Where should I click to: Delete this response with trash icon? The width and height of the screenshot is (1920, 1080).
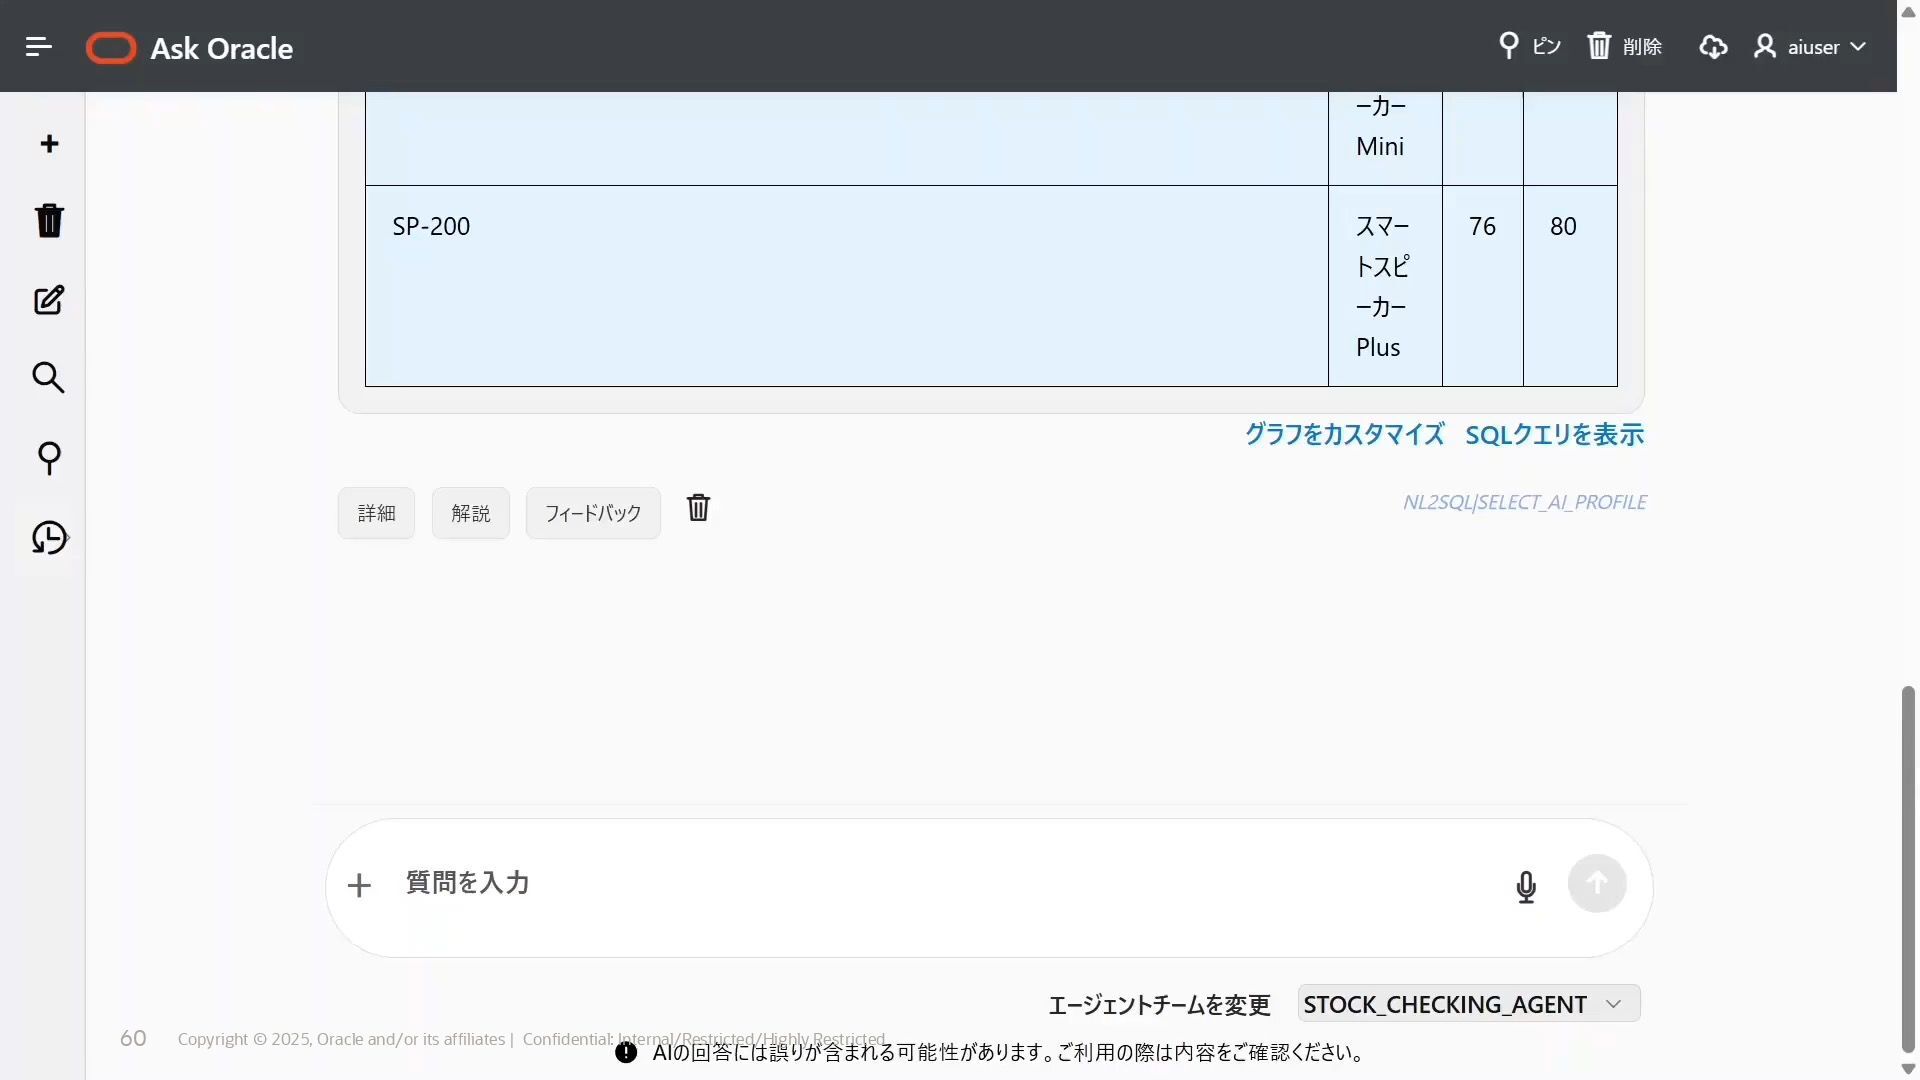(x=698, y=508)
